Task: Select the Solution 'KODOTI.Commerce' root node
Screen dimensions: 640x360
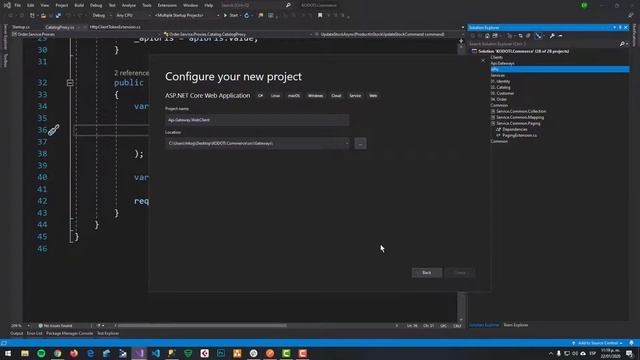Action: pyautogui.click(x=524, y=51)
